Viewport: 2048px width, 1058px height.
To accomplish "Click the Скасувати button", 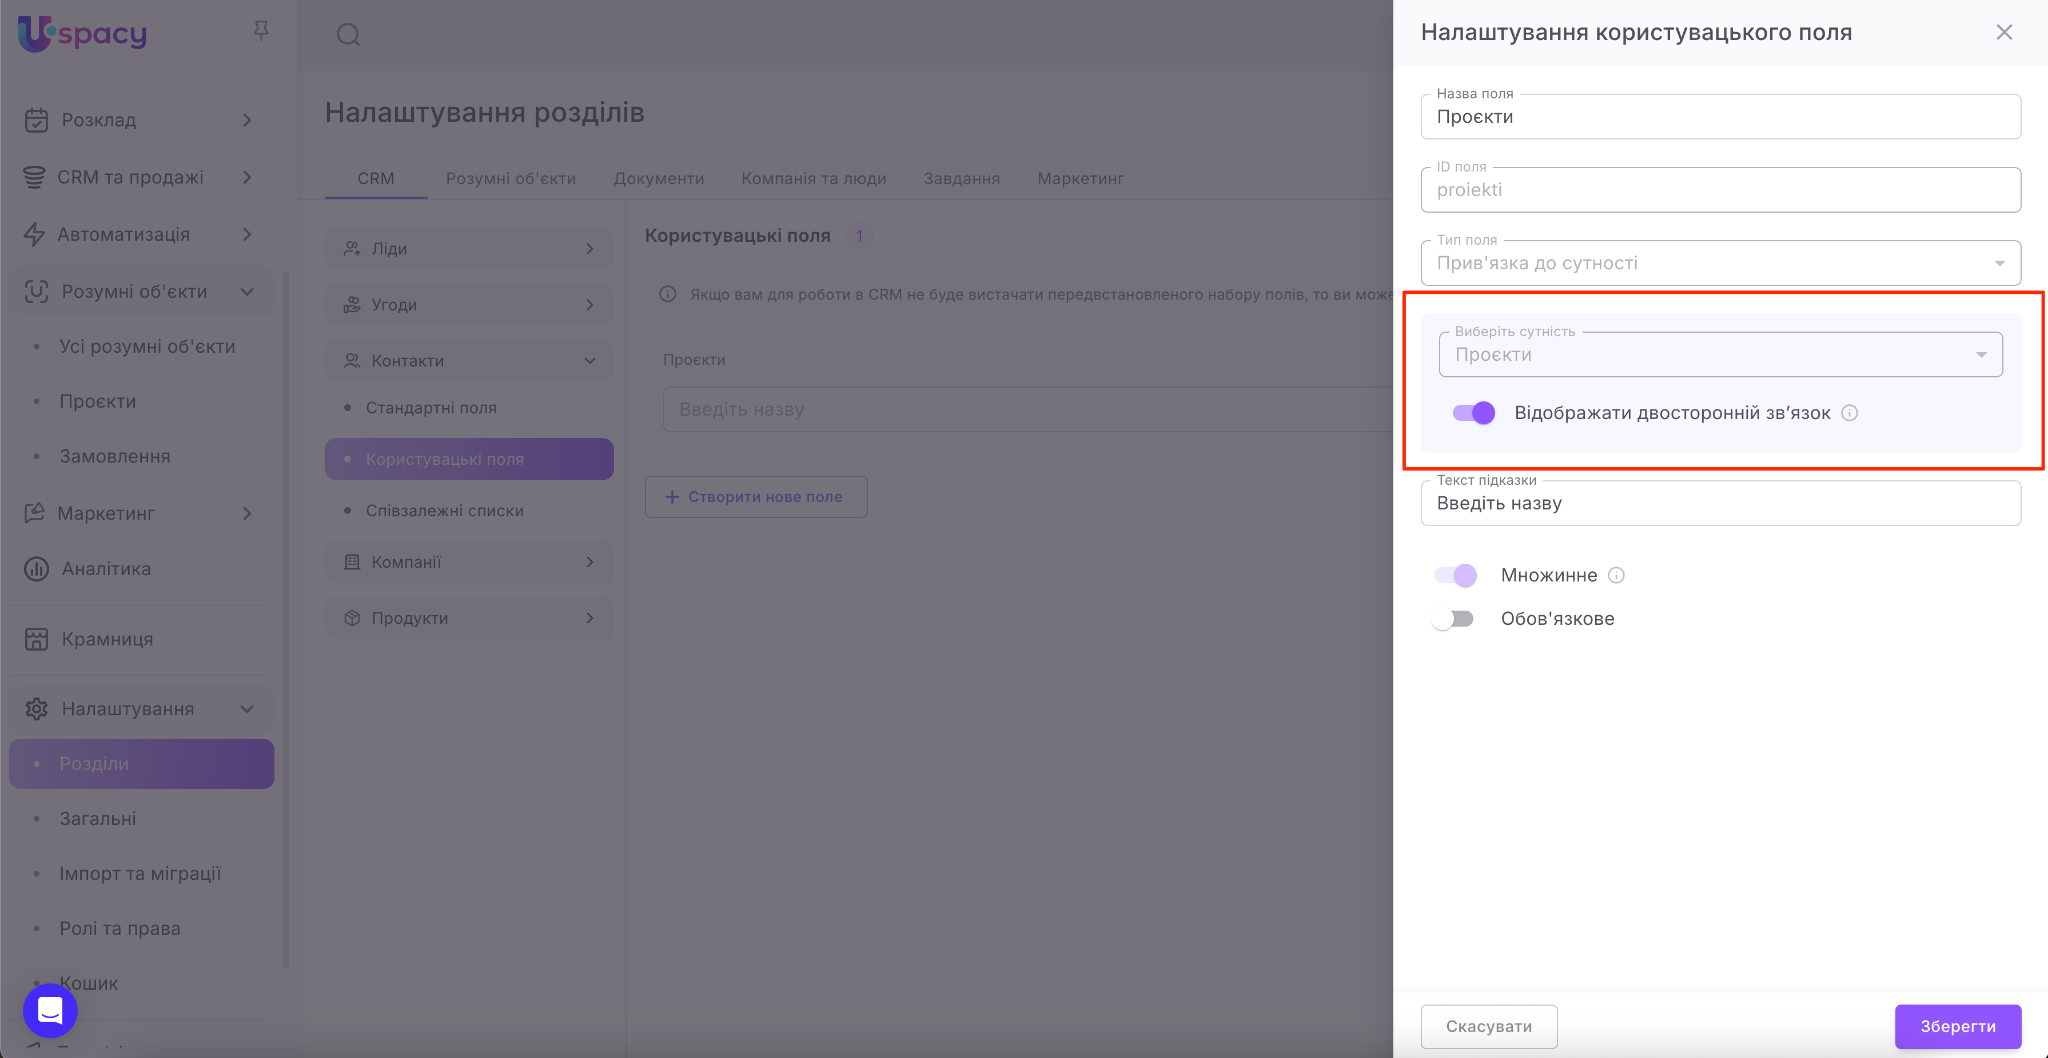I will pos(1488,1026).
